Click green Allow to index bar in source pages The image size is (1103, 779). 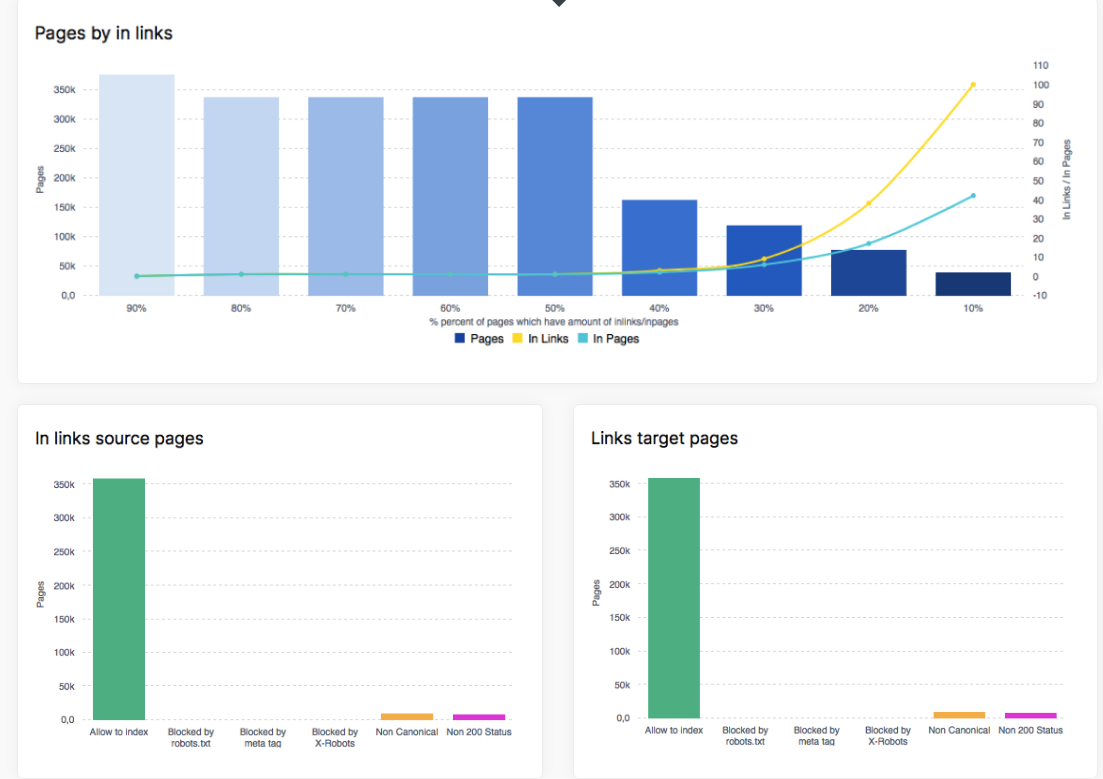click(119, 598)
